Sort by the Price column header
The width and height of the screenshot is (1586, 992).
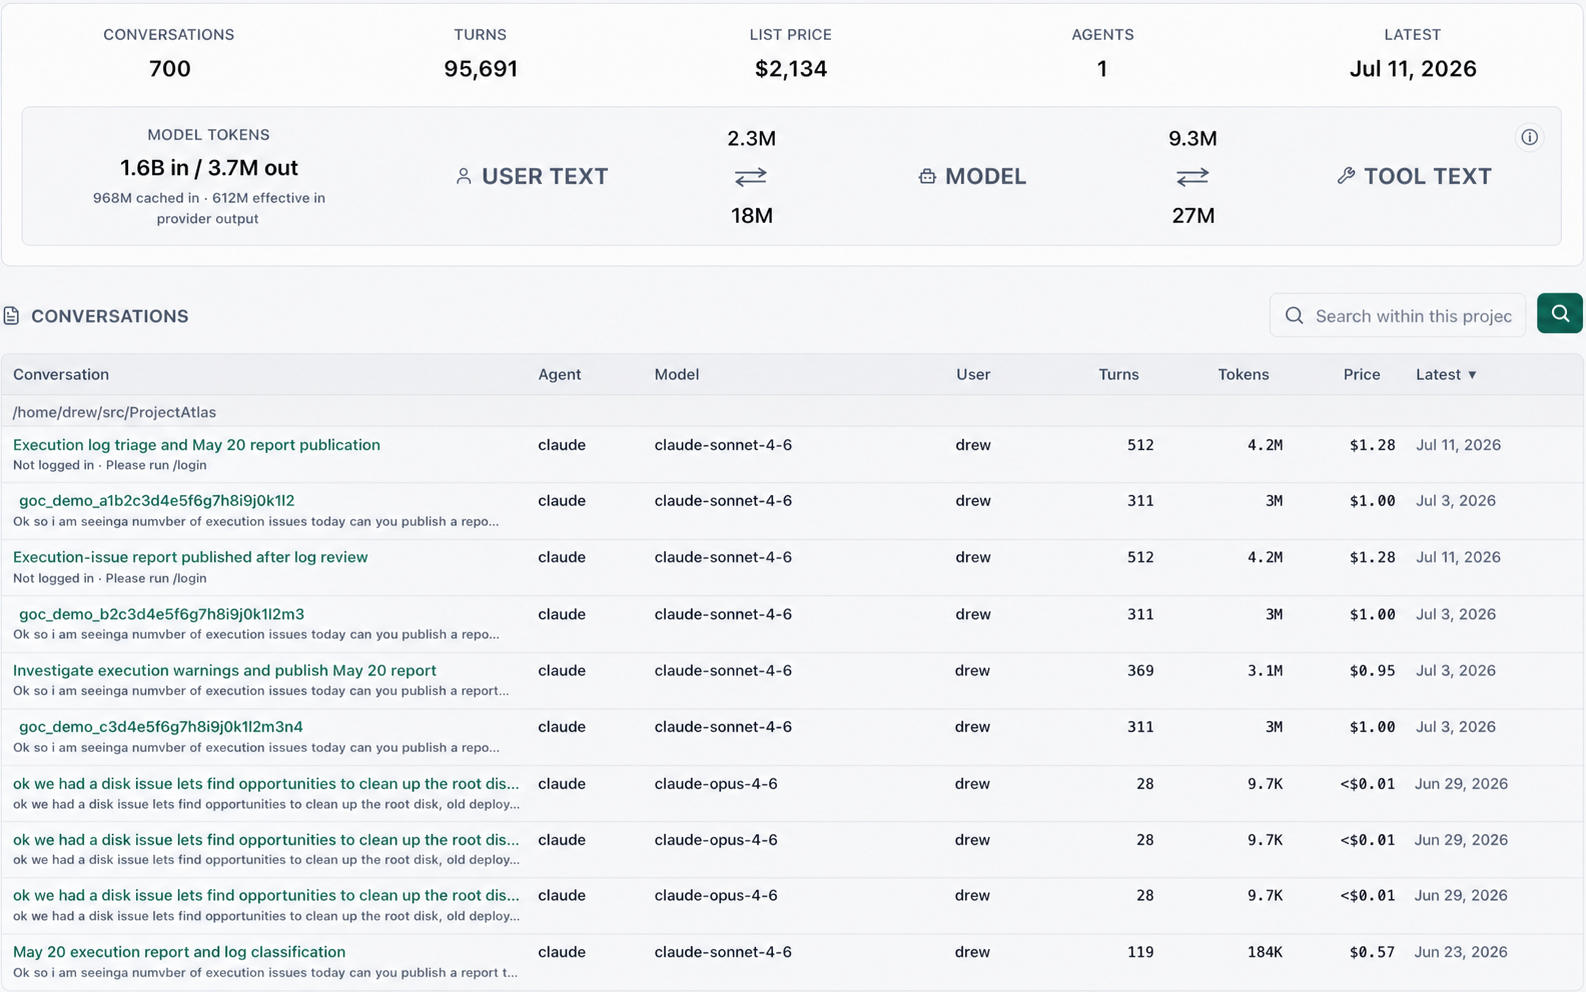pos(1361,374)
